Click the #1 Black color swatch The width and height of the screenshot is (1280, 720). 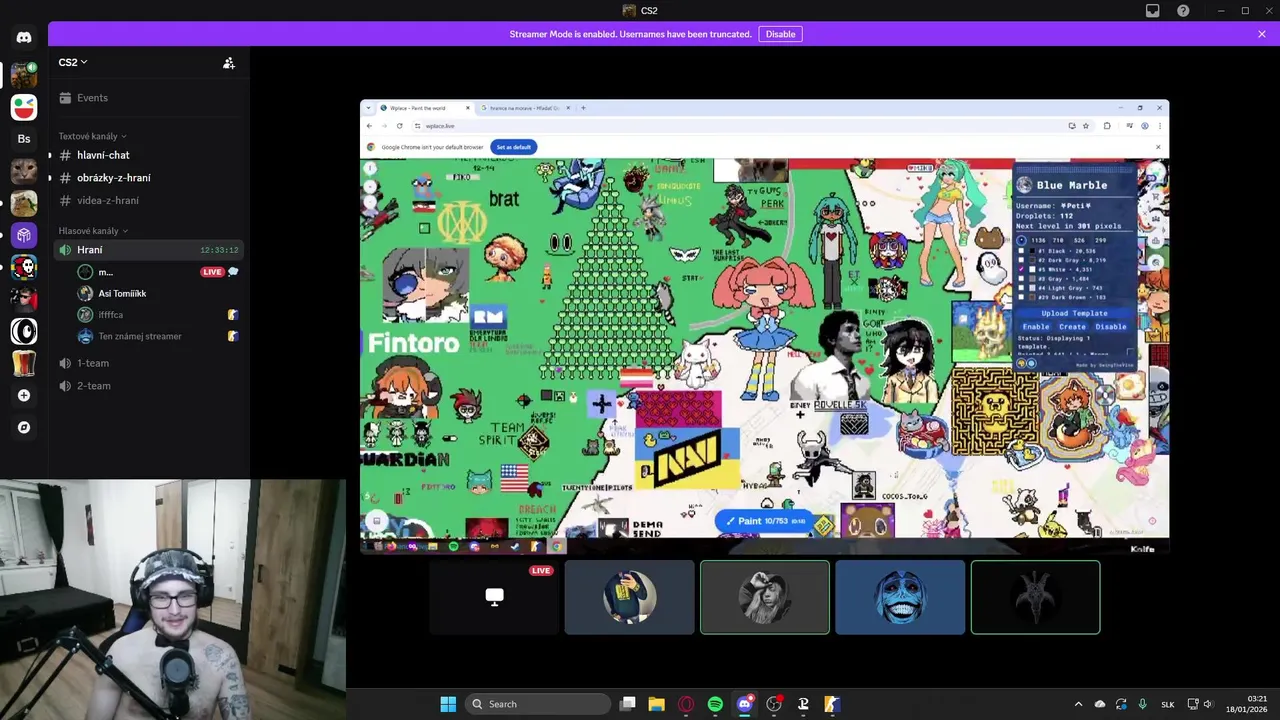point(1032,251)
